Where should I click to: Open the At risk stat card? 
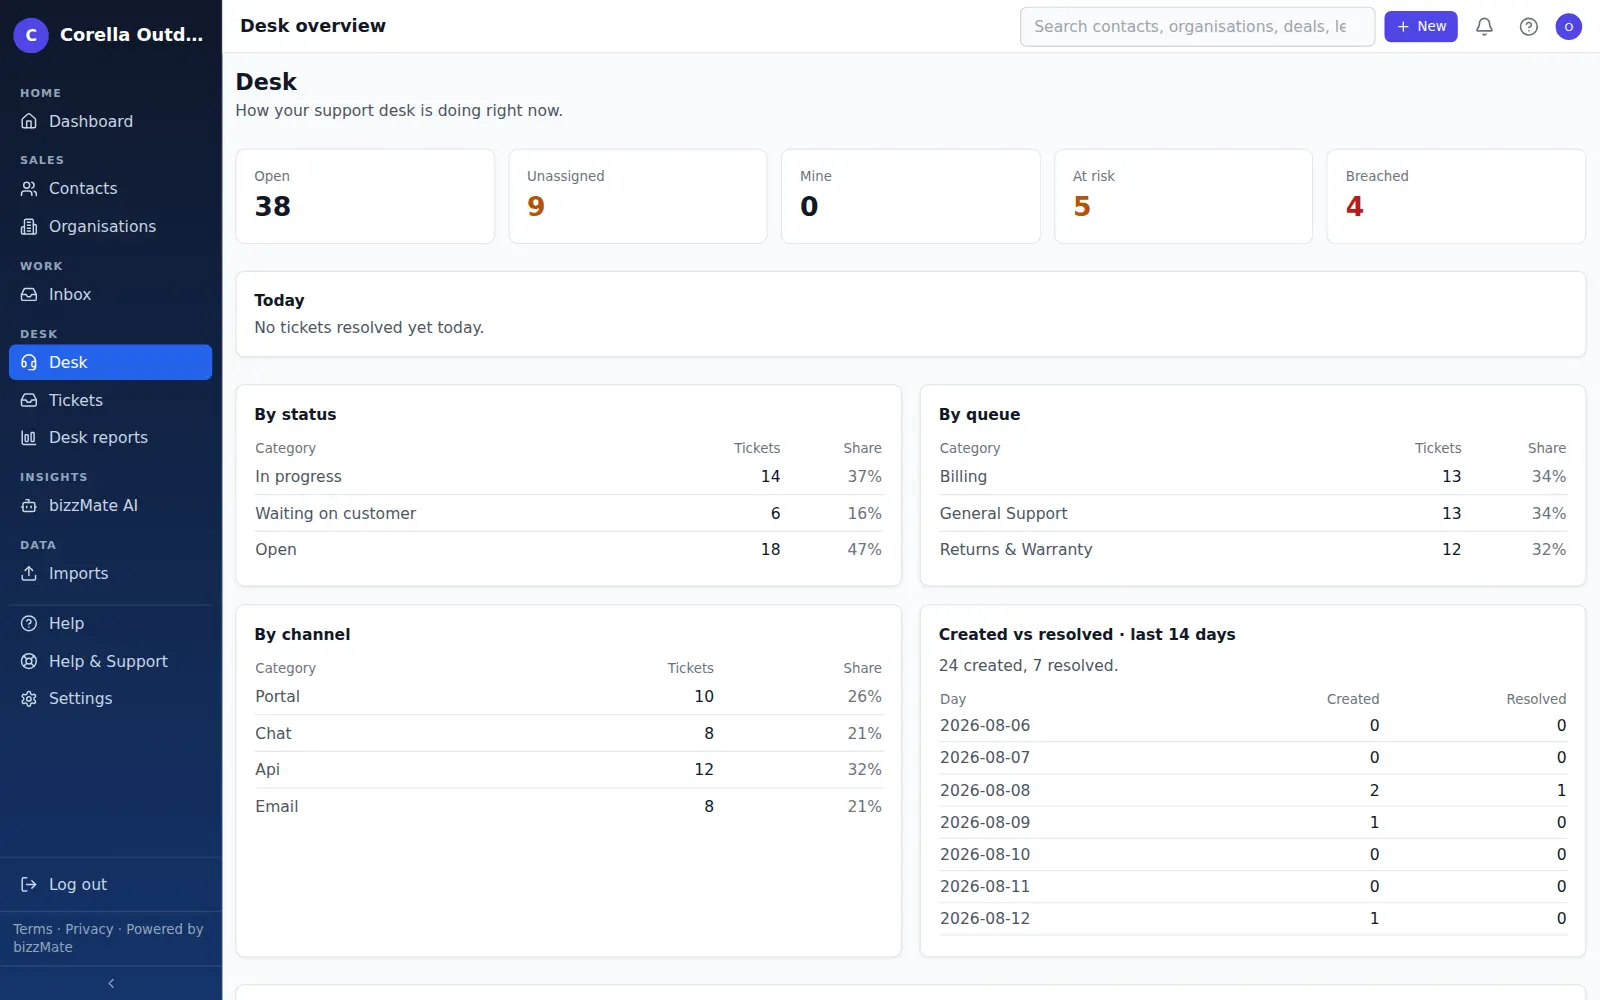[x=1183, y=196]
